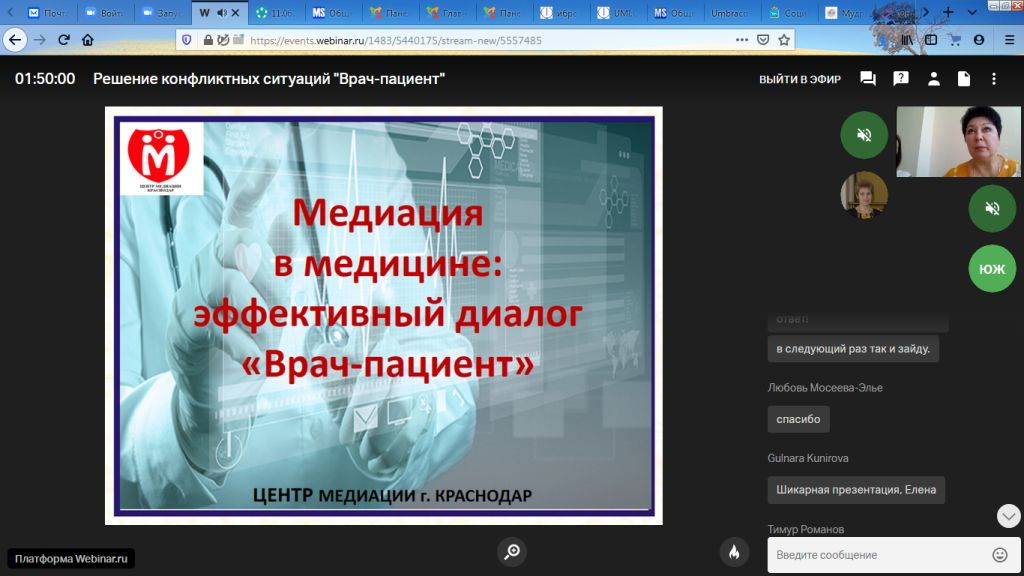Open the chat panel icon in header

868,79
